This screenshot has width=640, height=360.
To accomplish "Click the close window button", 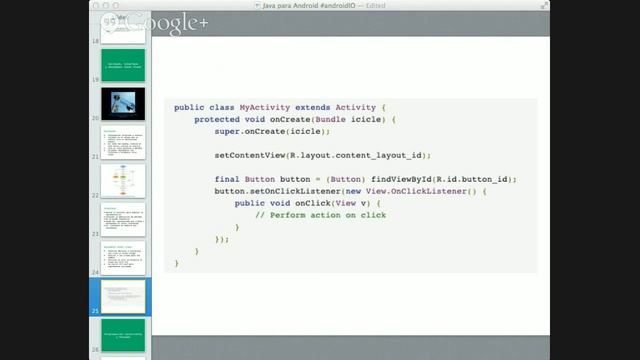I will 96,5.
